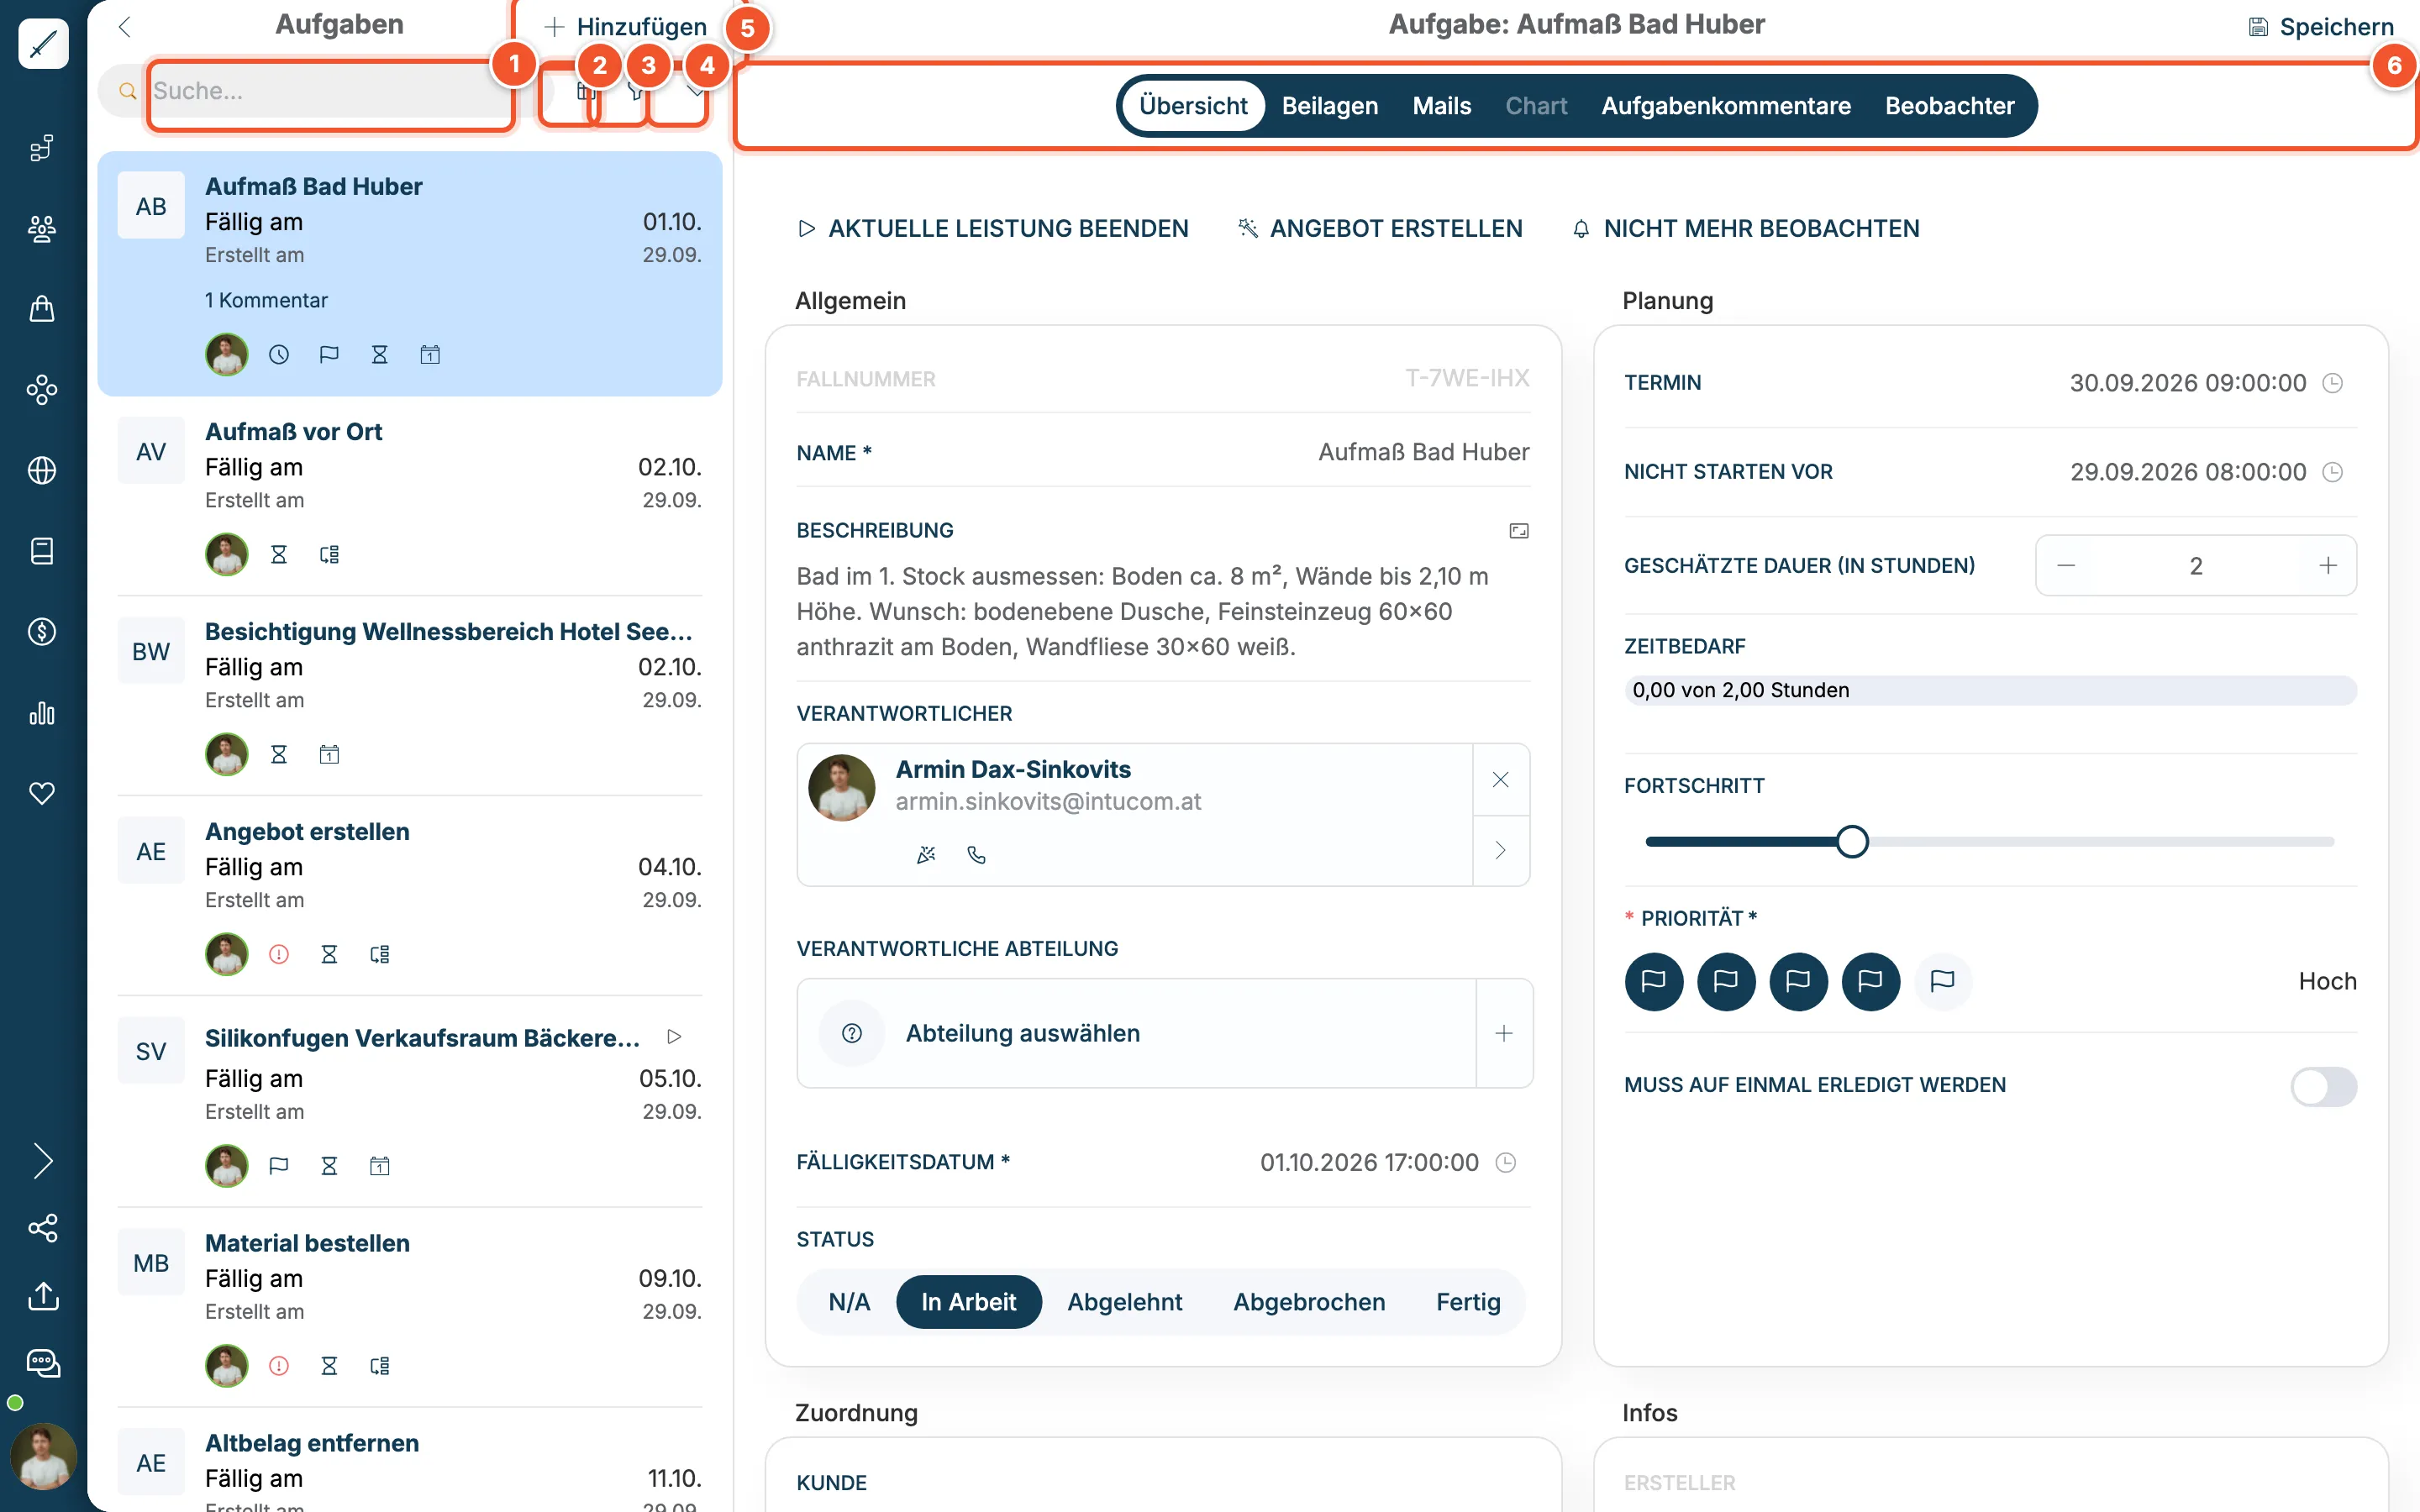Click the play icon beside Silikonfugen Verkaufsraum
The height and width of the screenshot is (1512, 2420).
(x=674, y=1037)
